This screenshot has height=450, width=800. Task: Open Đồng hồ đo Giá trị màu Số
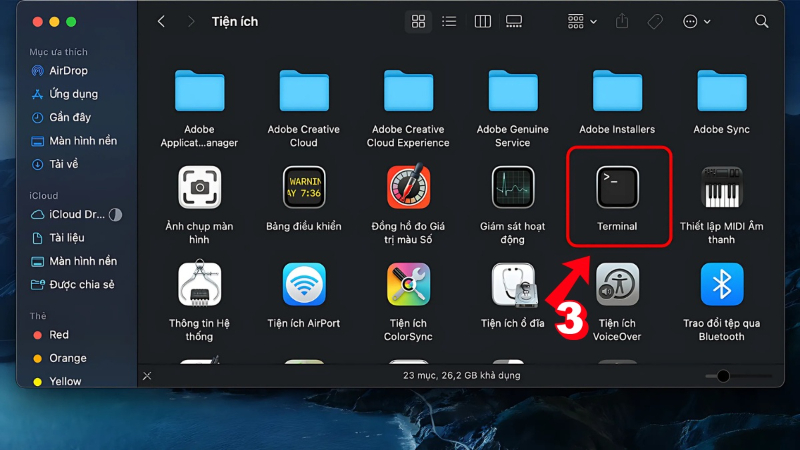408,186
